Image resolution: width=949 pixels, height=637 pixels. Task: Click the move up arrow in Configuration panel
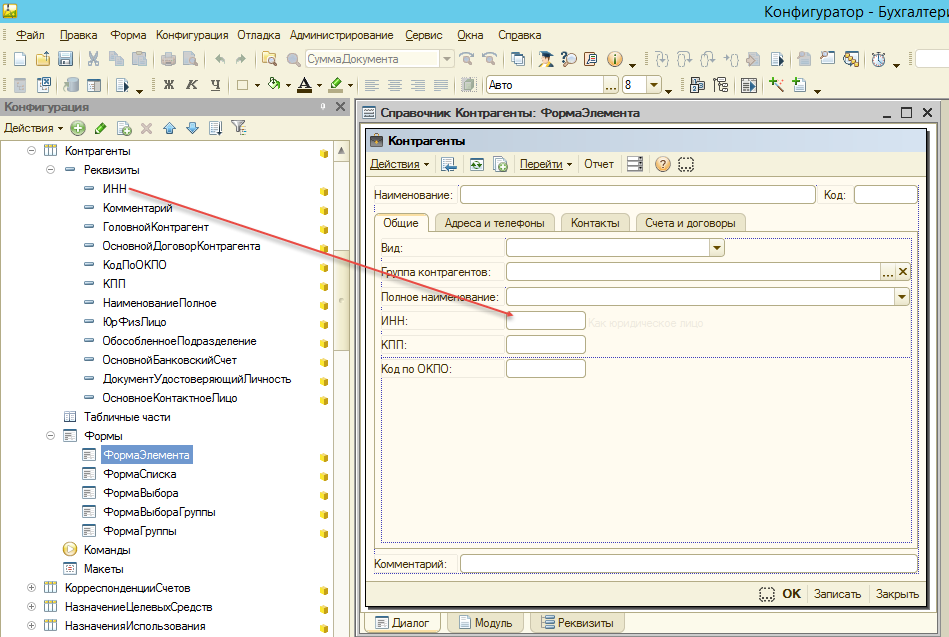click(x=169, y=128)
